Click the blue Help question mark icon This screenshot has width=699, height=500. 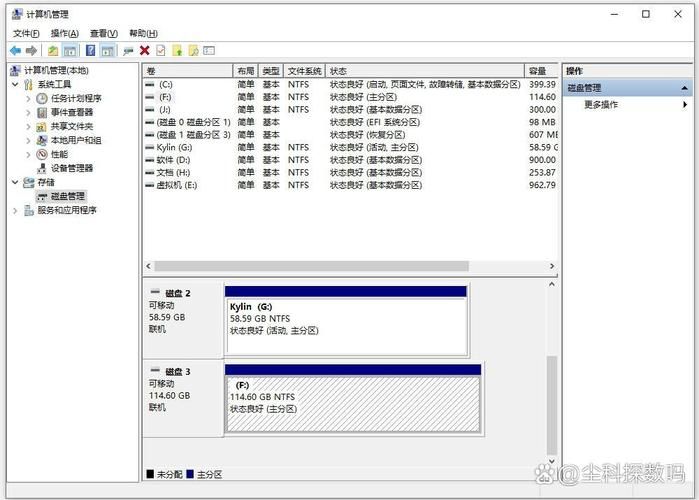click(90, 51)
